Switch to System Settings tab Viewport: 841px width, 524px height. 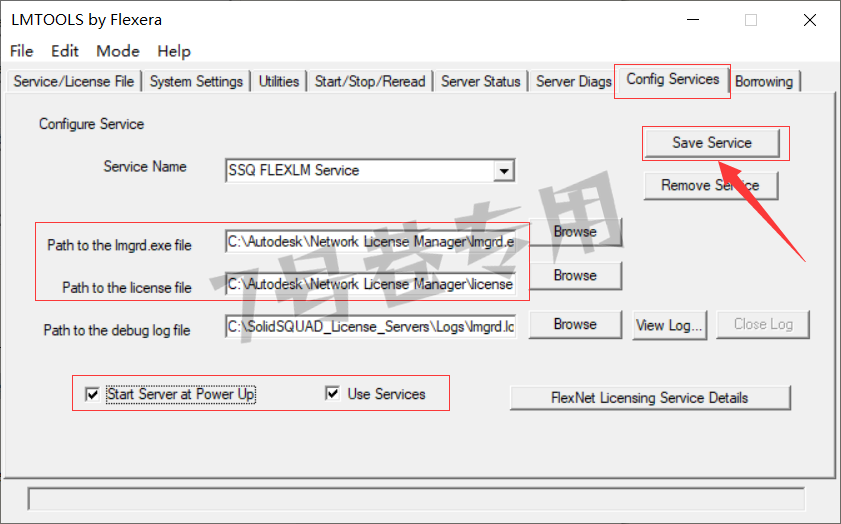[x=196, y=82]
